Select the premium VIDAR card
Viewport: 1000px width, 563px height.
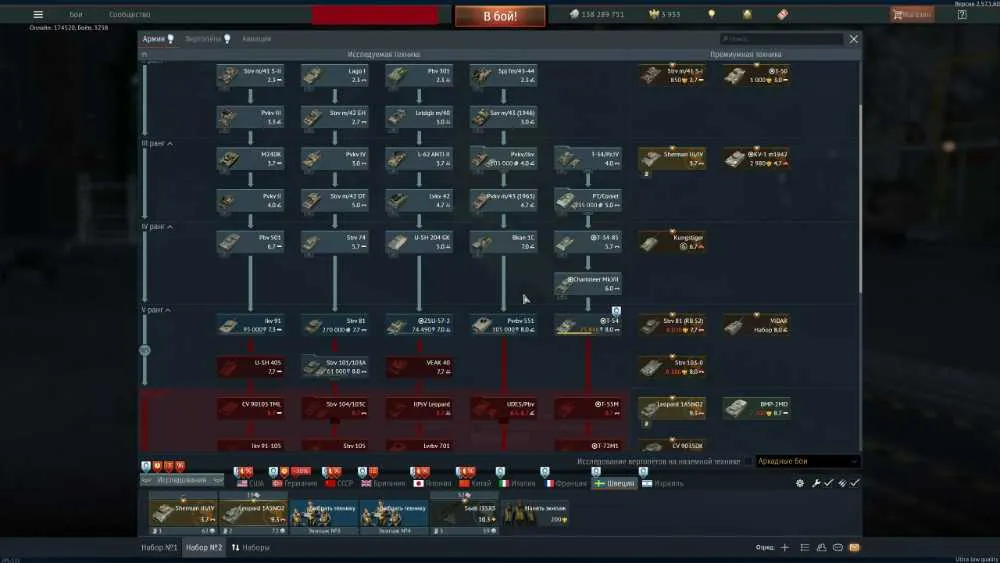pyautogui.click(x=756, y=325)
